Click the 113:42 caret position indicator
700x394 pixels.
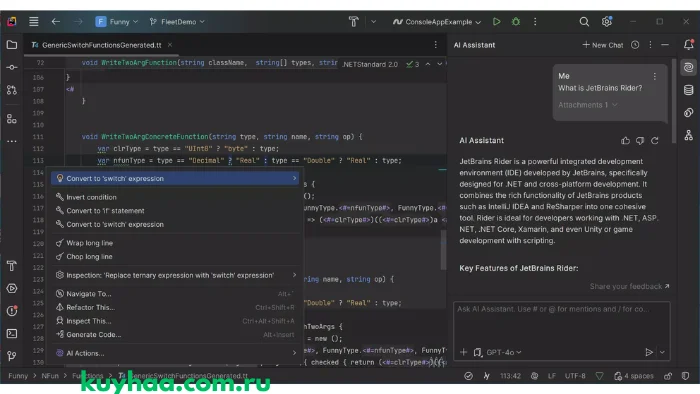point(510,376)
